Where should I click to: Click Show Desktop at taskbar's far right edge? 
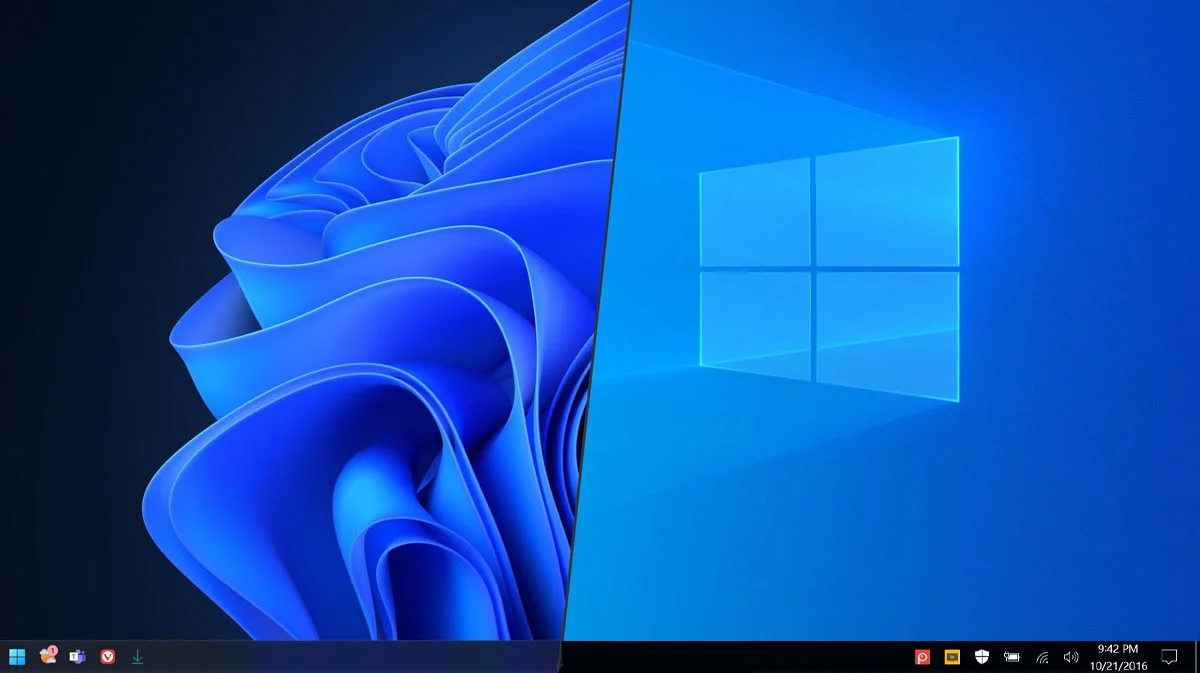(1196, 657)
